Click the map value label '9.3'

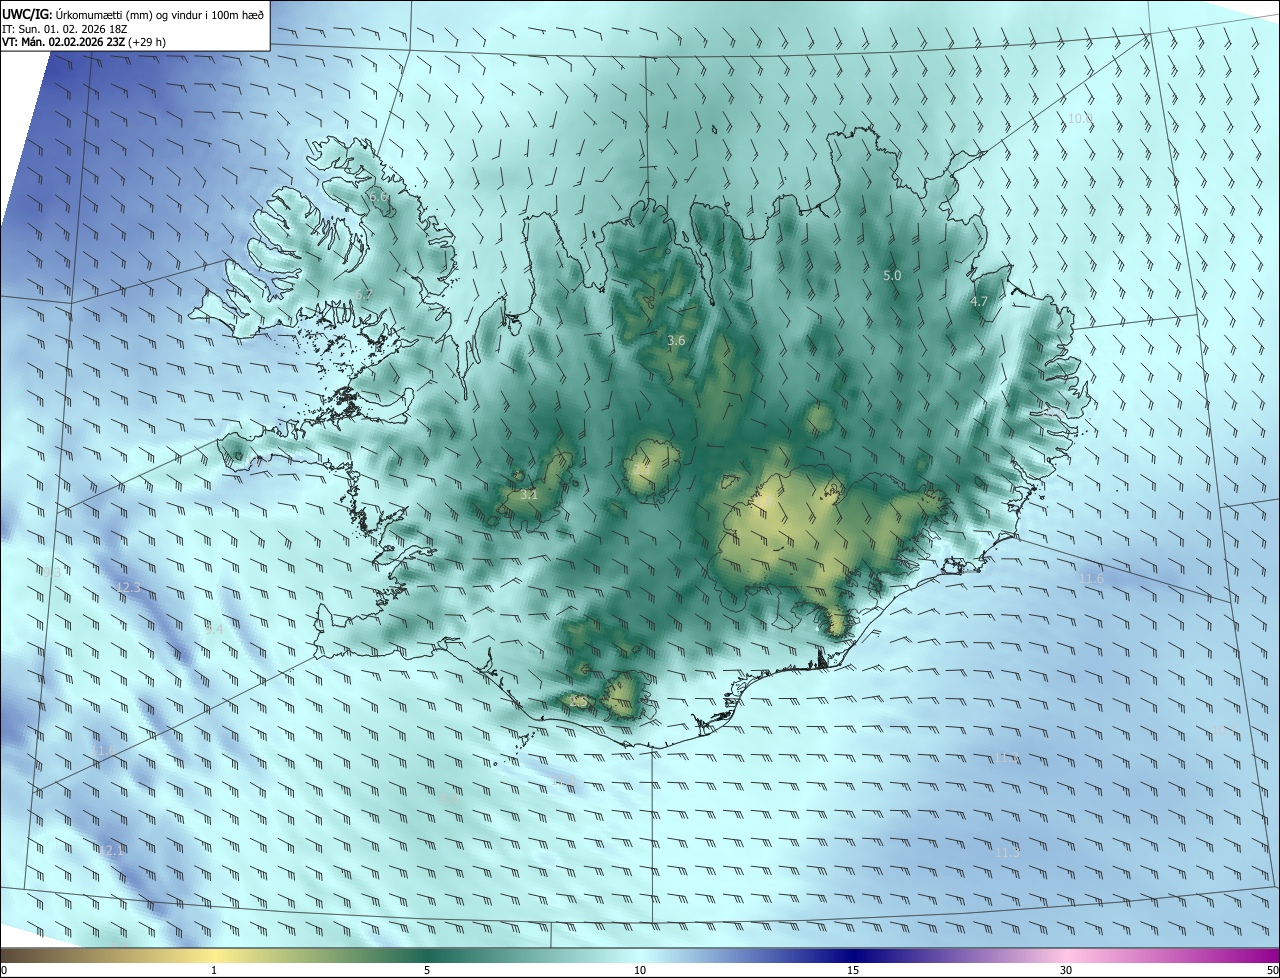52,572
